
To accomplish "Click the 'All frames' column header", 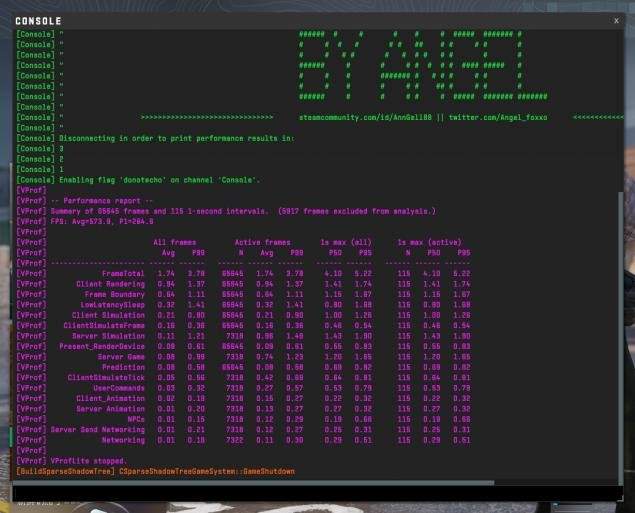I will tap(175, 243).
